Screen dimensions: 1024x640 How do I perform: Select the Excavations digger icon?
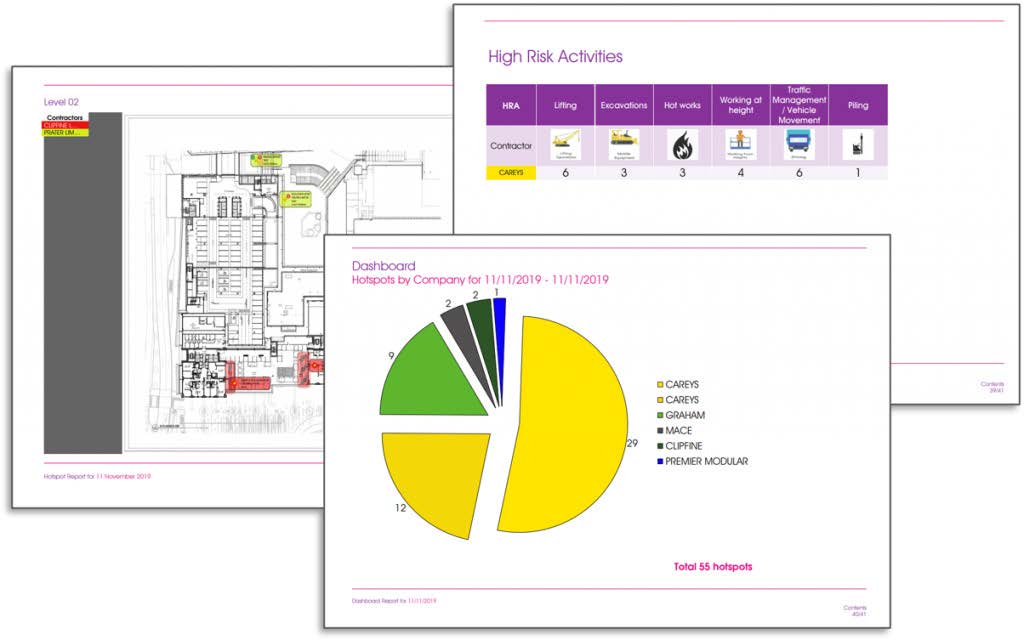point(623,145)
